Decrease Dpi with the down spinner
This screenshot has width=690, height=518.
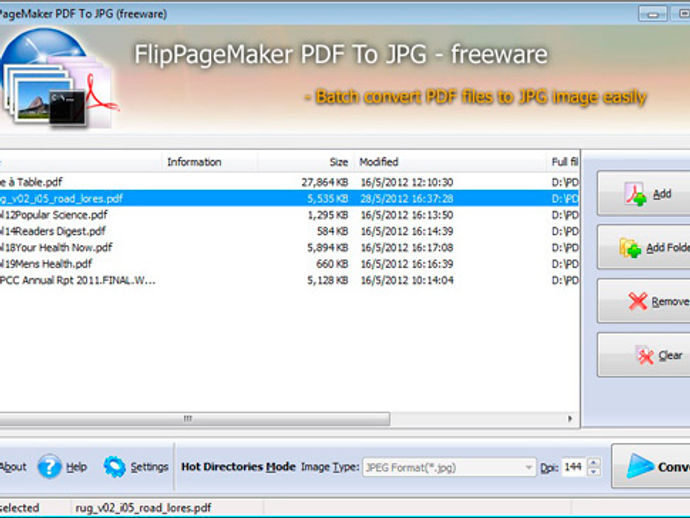tap(594, 471)
